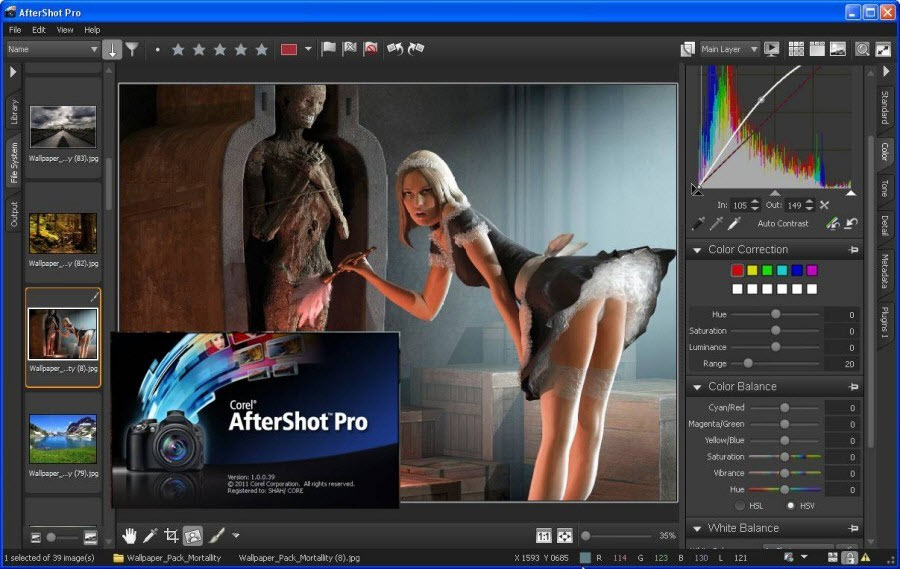Click the Auto Contrast button
900x569 pixels.
coord(783,223)
